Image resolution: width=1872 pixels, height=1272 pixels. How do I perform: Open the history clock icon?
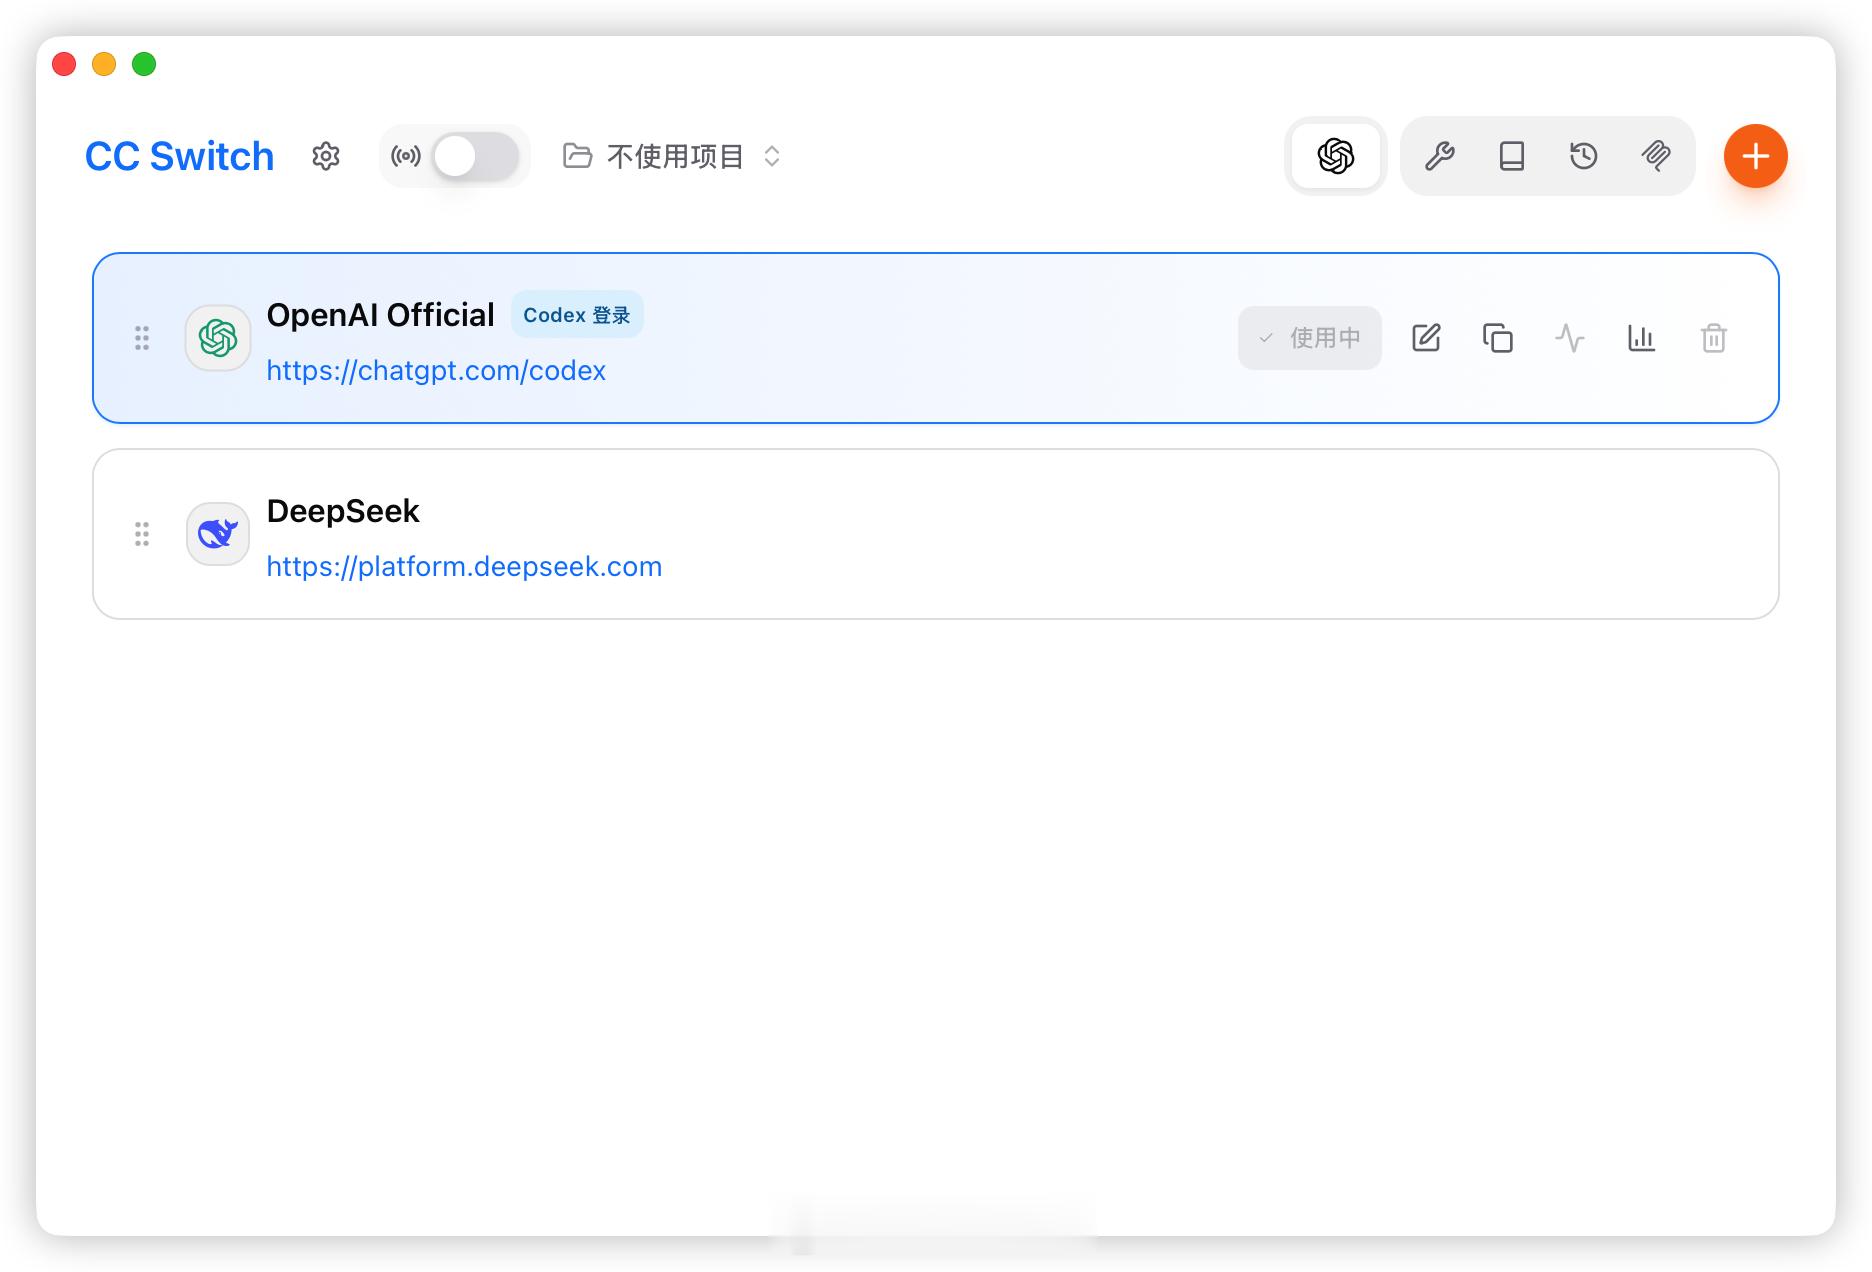[1584, 156]
